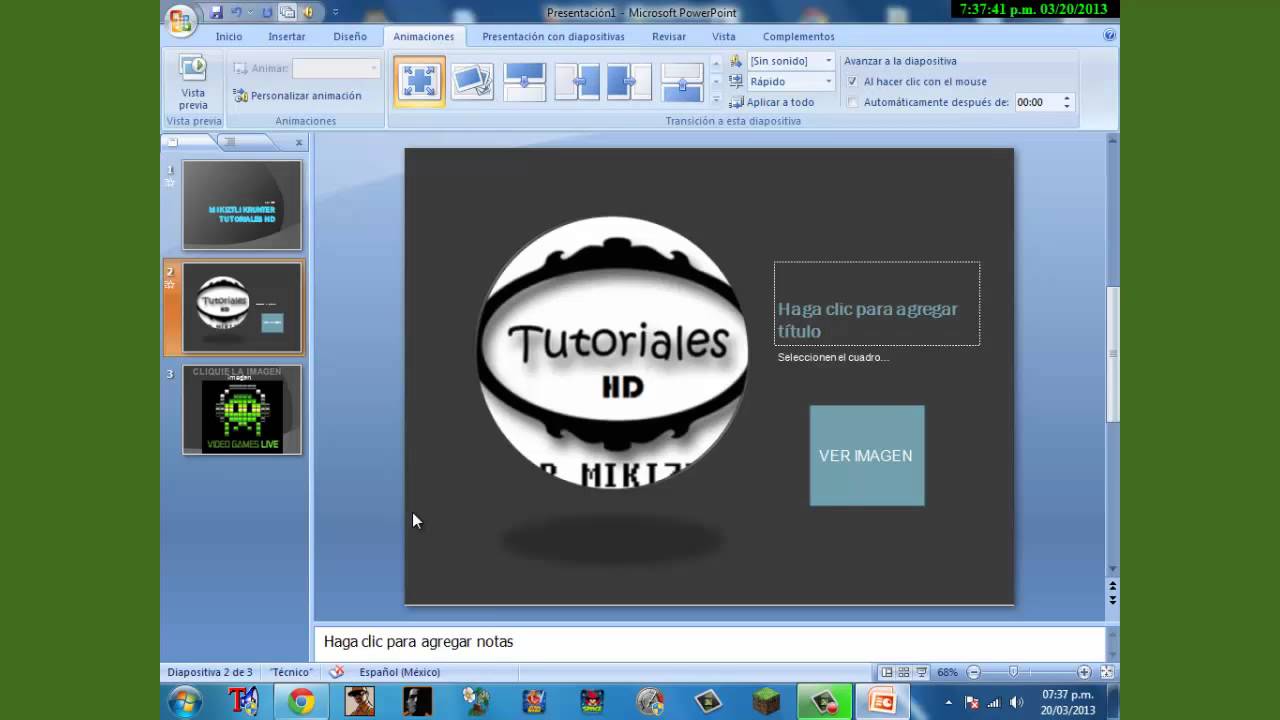Click the VER IMAGEN action button

coord(867,455)
